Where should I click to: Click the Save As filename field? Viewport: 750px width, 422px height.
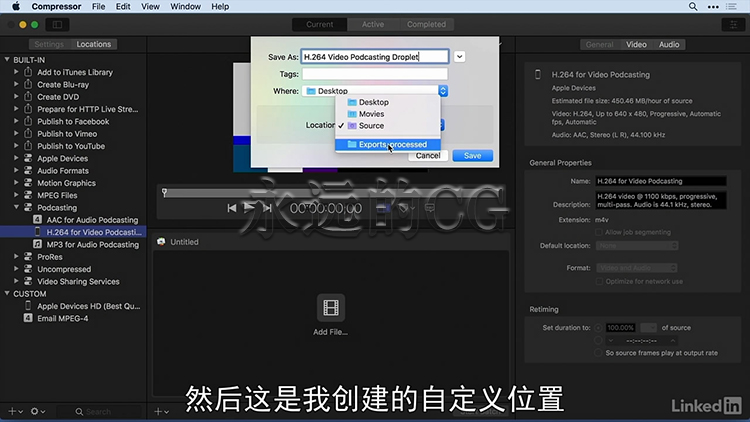click(375, 56)
